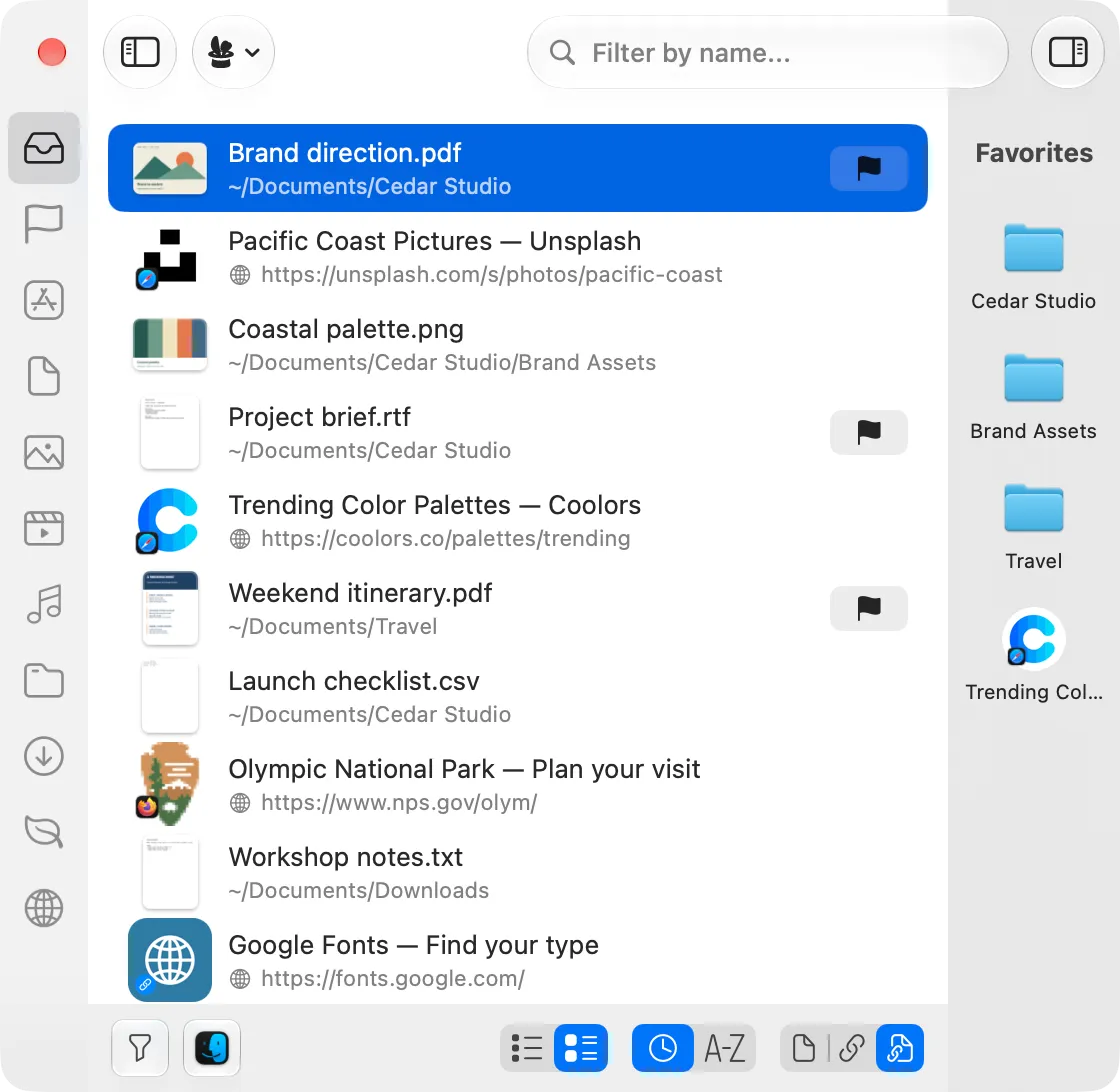Click the fonts.google.com URL
1120x1092 pixels.
tap(393, 978)
